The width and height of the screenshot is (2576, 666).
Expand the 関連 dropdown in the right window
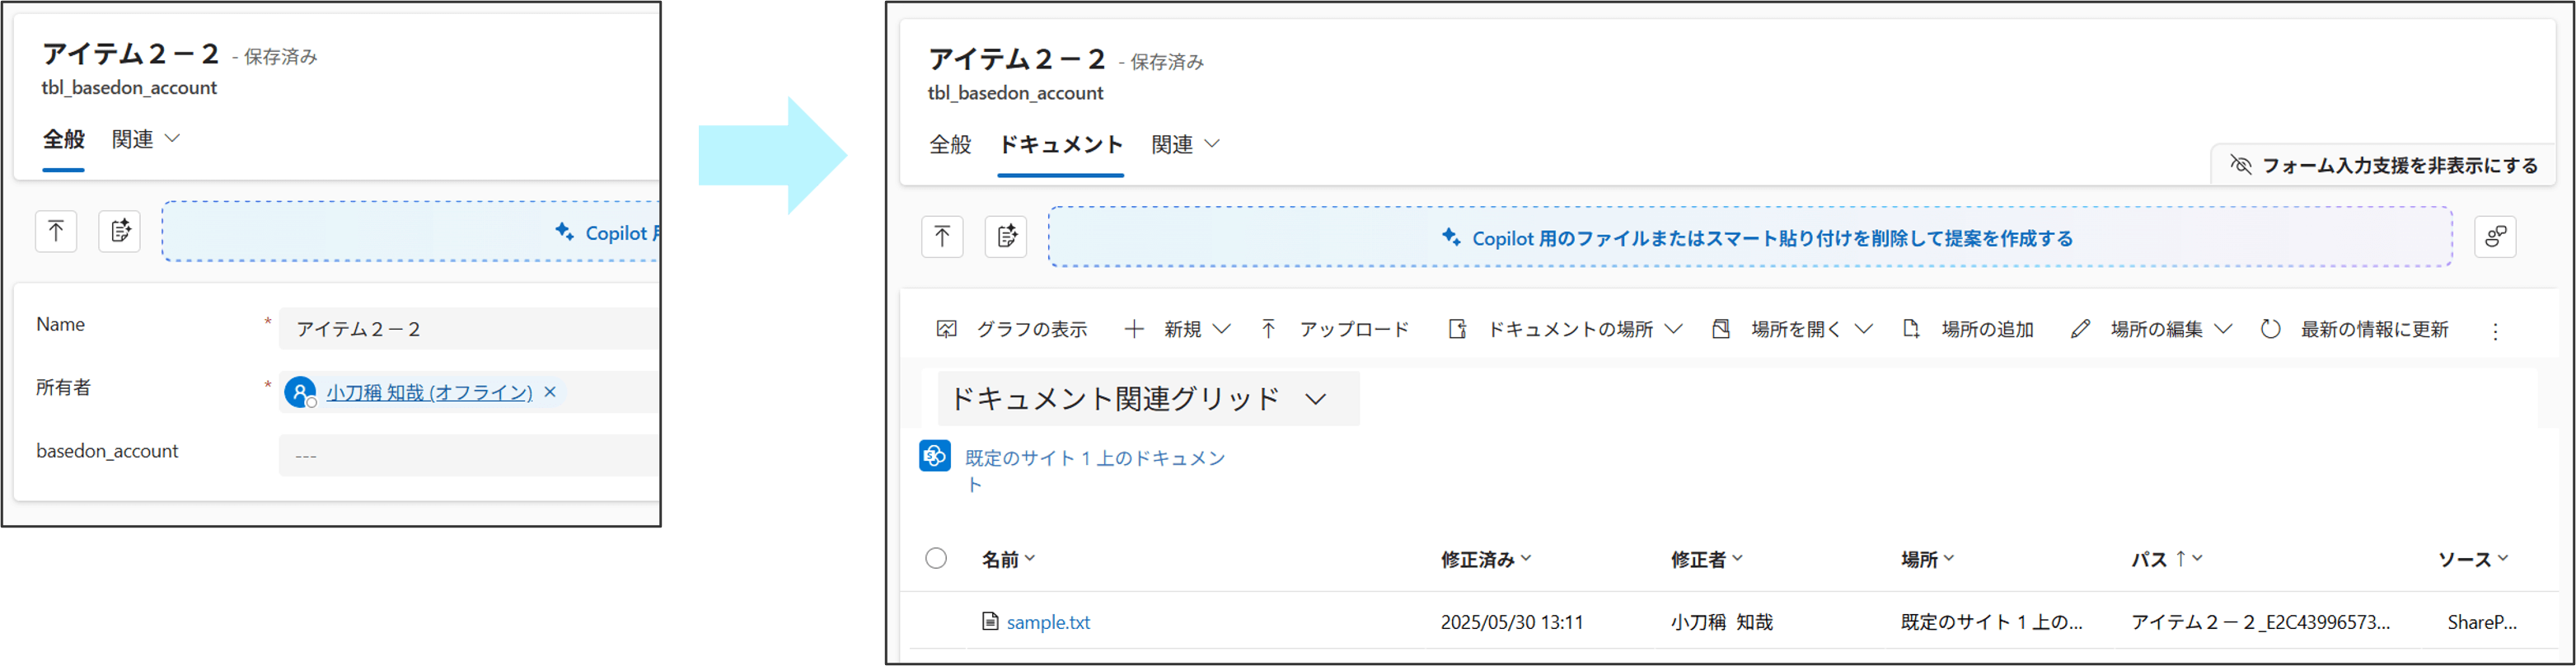tap(1186, 145)
